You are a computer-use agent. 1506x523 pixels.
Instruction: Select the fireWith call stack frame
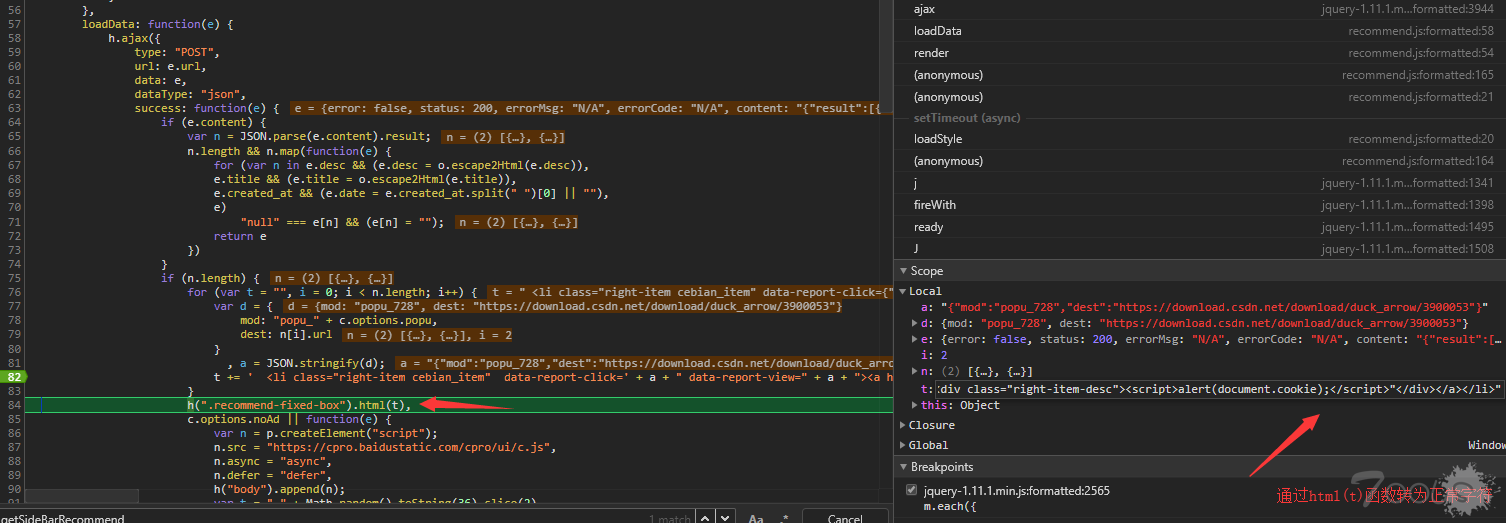click(x=1200, y=205)
